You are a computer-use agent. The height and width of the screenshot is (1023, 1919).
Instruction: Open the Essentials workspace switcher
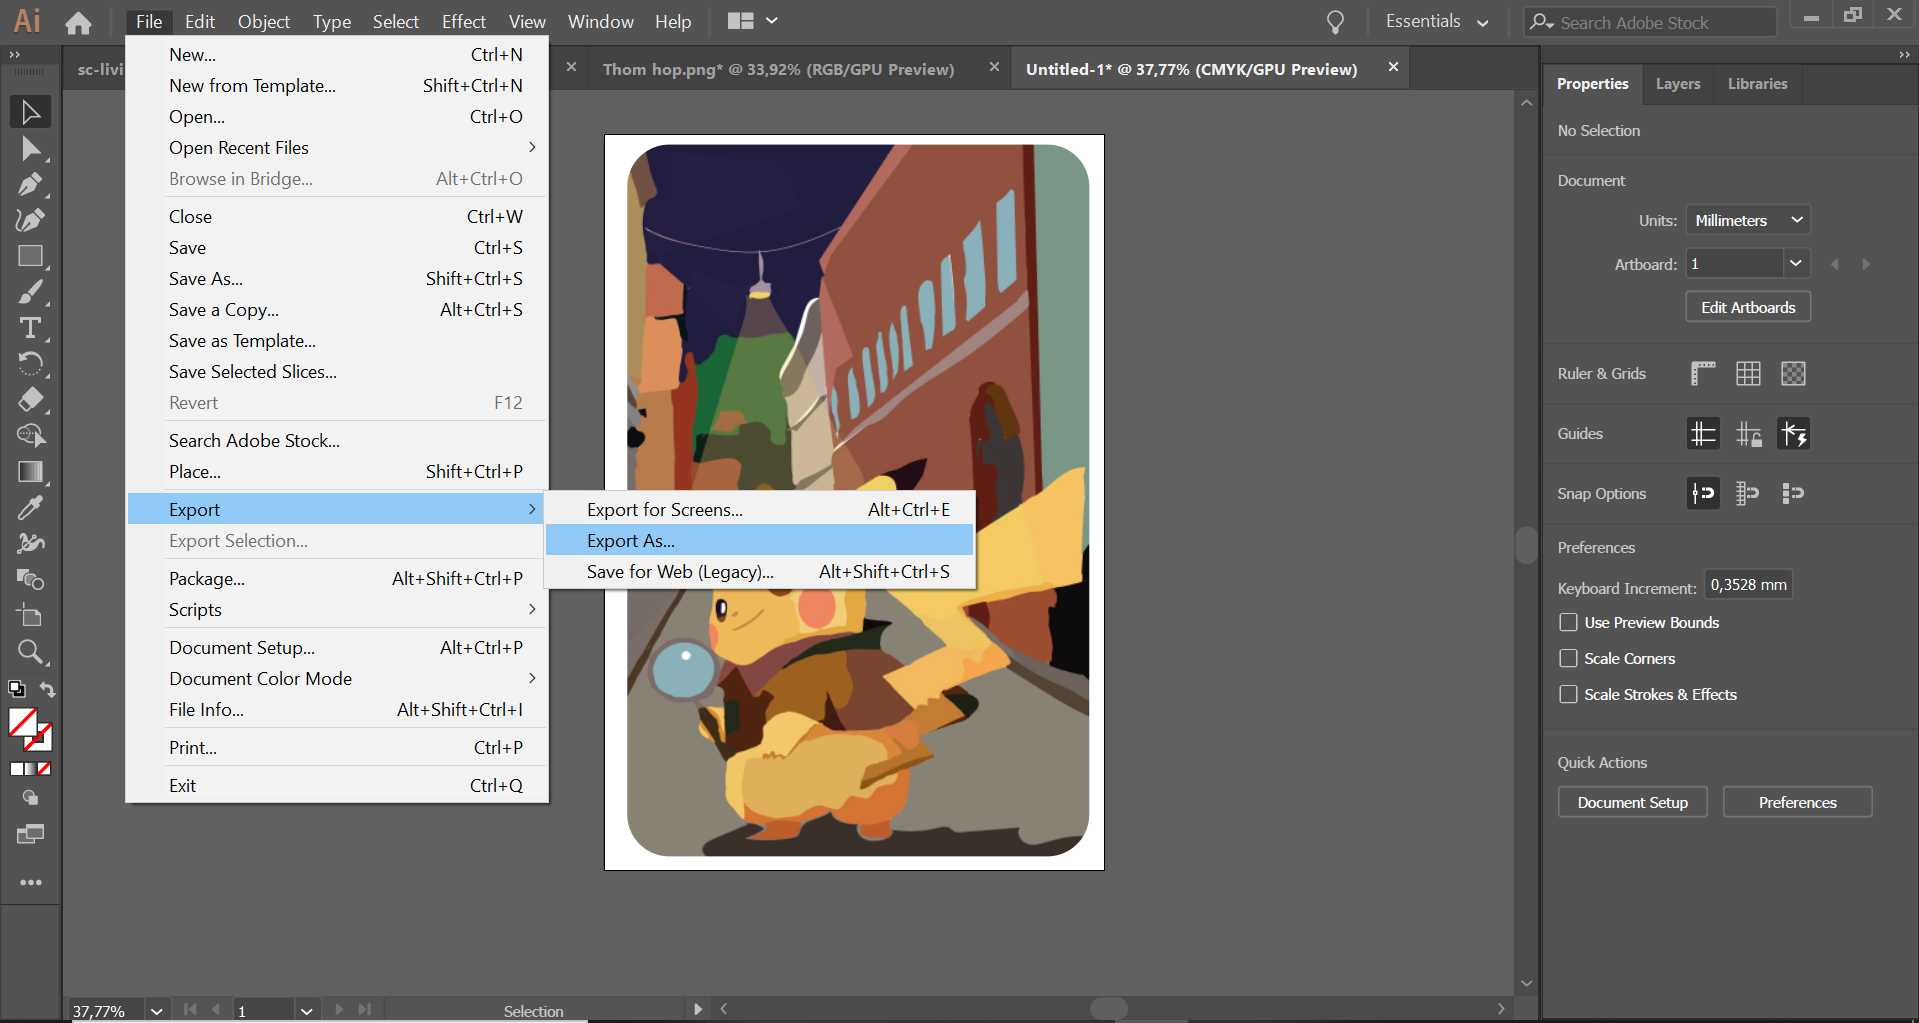[1437, 22]
